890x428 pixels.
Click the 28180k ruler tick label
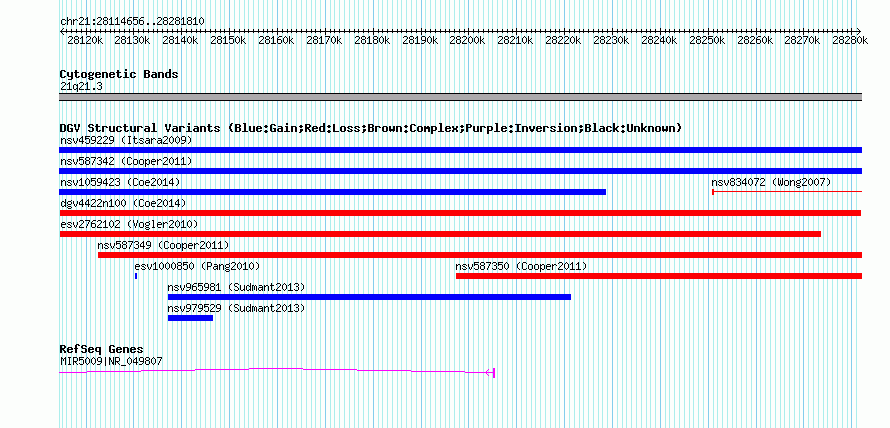click(x=372, y=40)
